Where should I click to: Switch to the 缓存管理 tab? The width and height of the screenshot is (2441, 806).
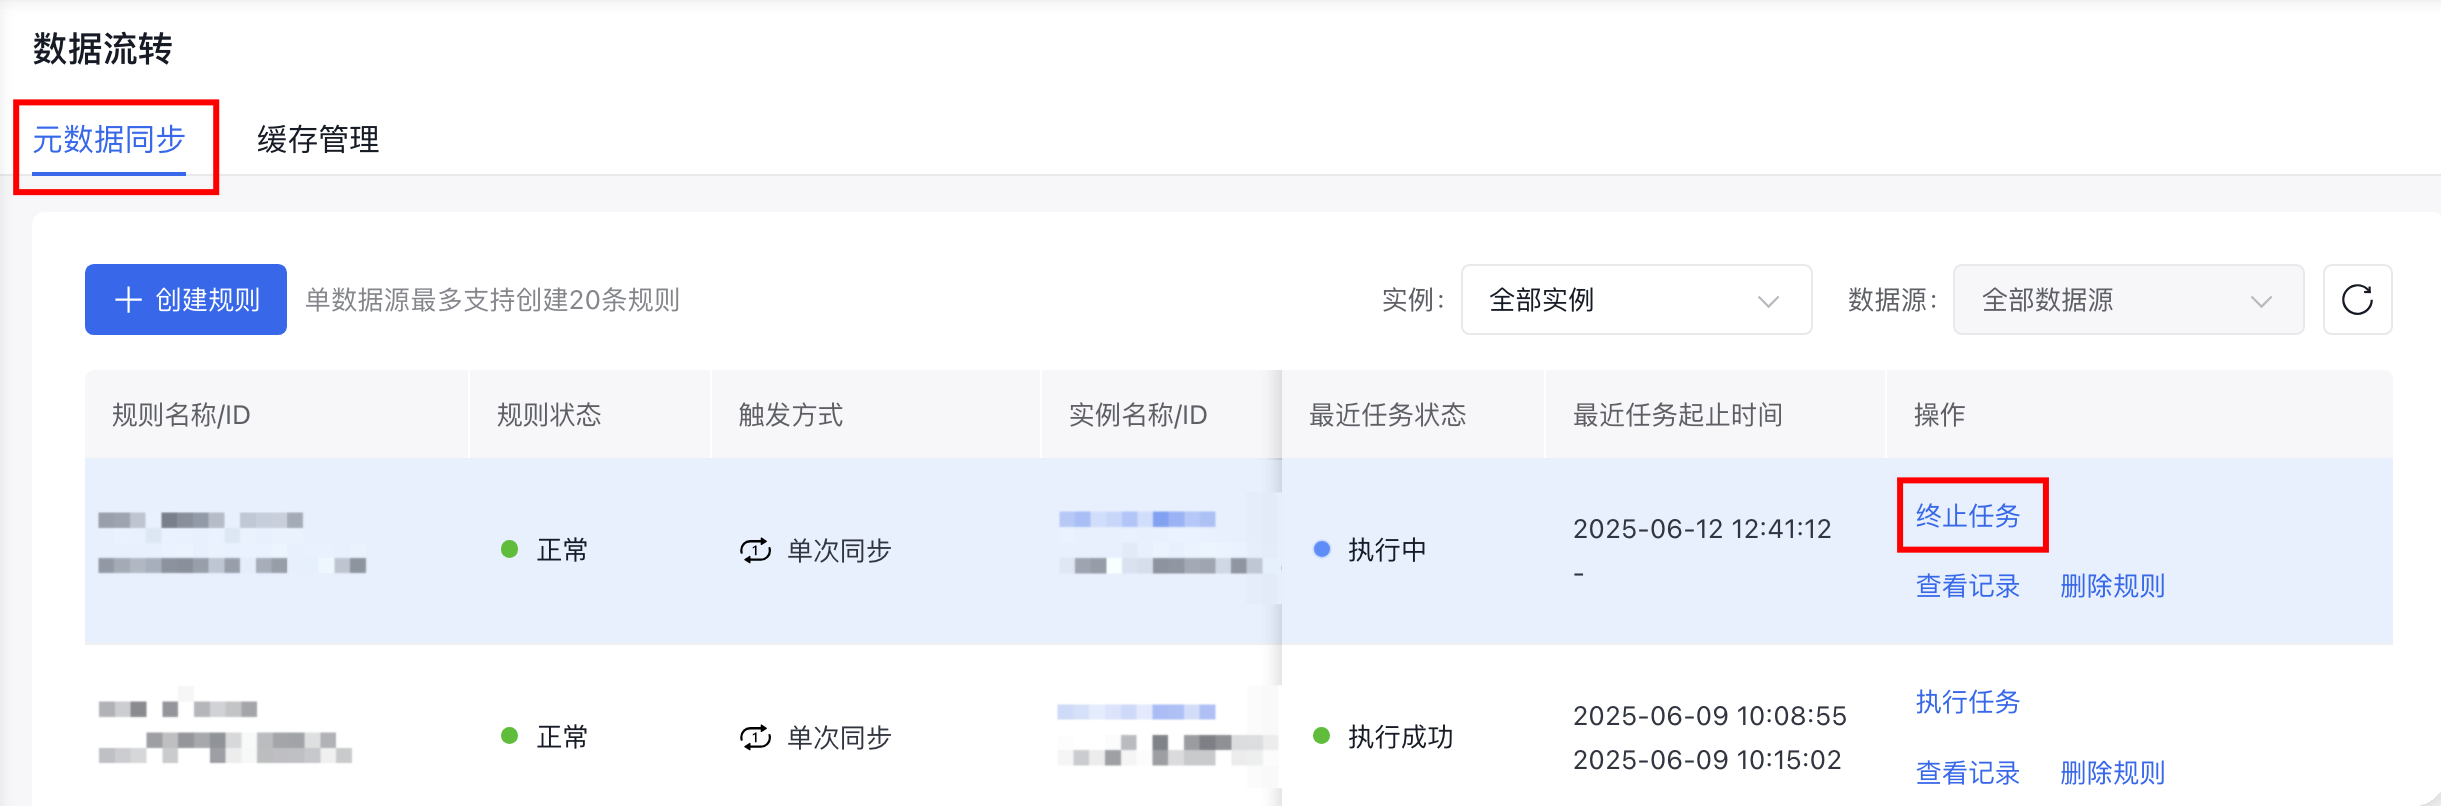[318, 139]
